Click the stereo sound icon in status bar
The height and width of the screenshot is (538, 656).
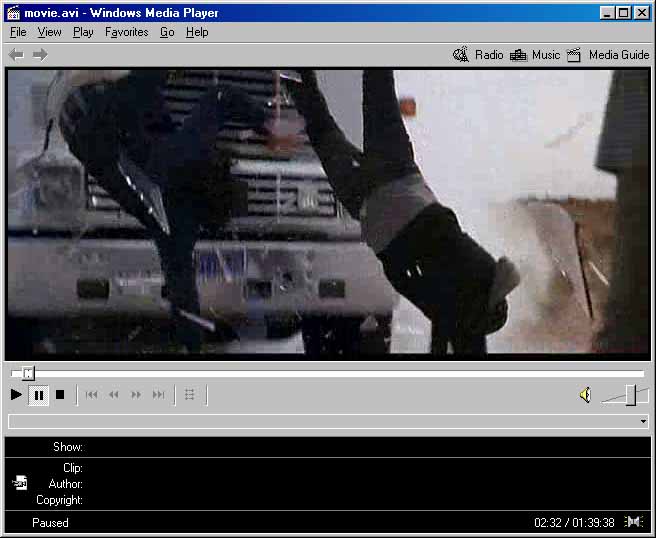click(633, 522)
